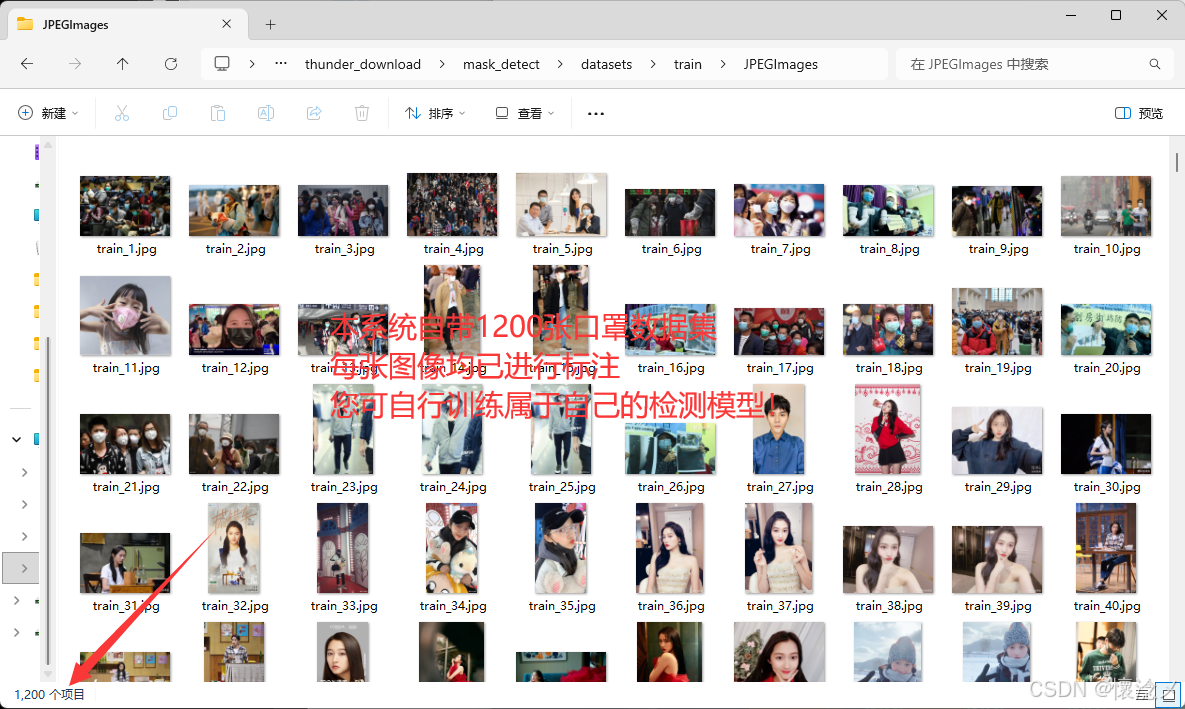
Task: Click file name train_17.jpg
Action: [x=780, y=368]
